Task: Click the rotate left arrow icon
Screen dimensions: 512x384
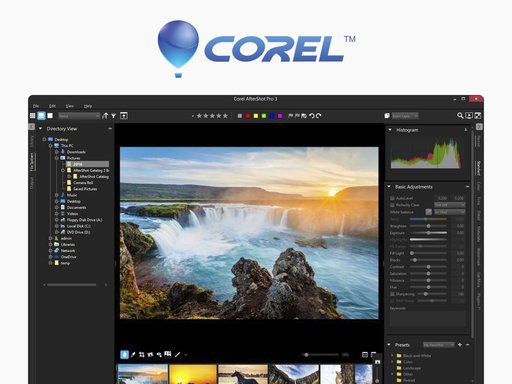Action: 312,116
